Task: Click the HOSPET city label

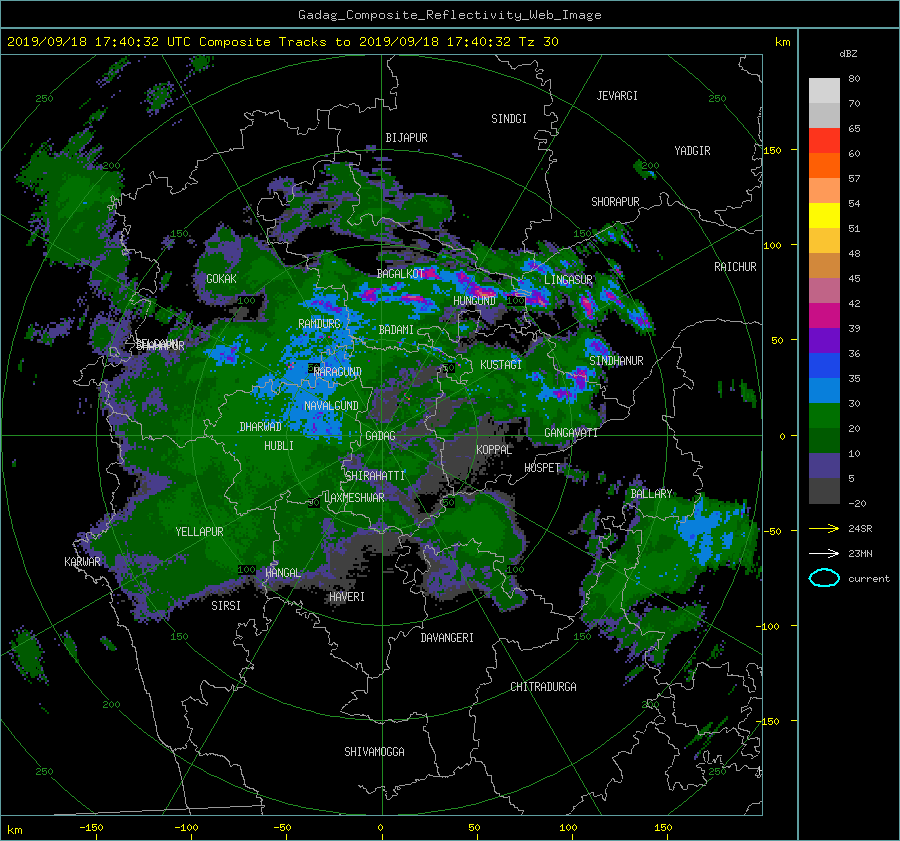Action: pos(542,468)
